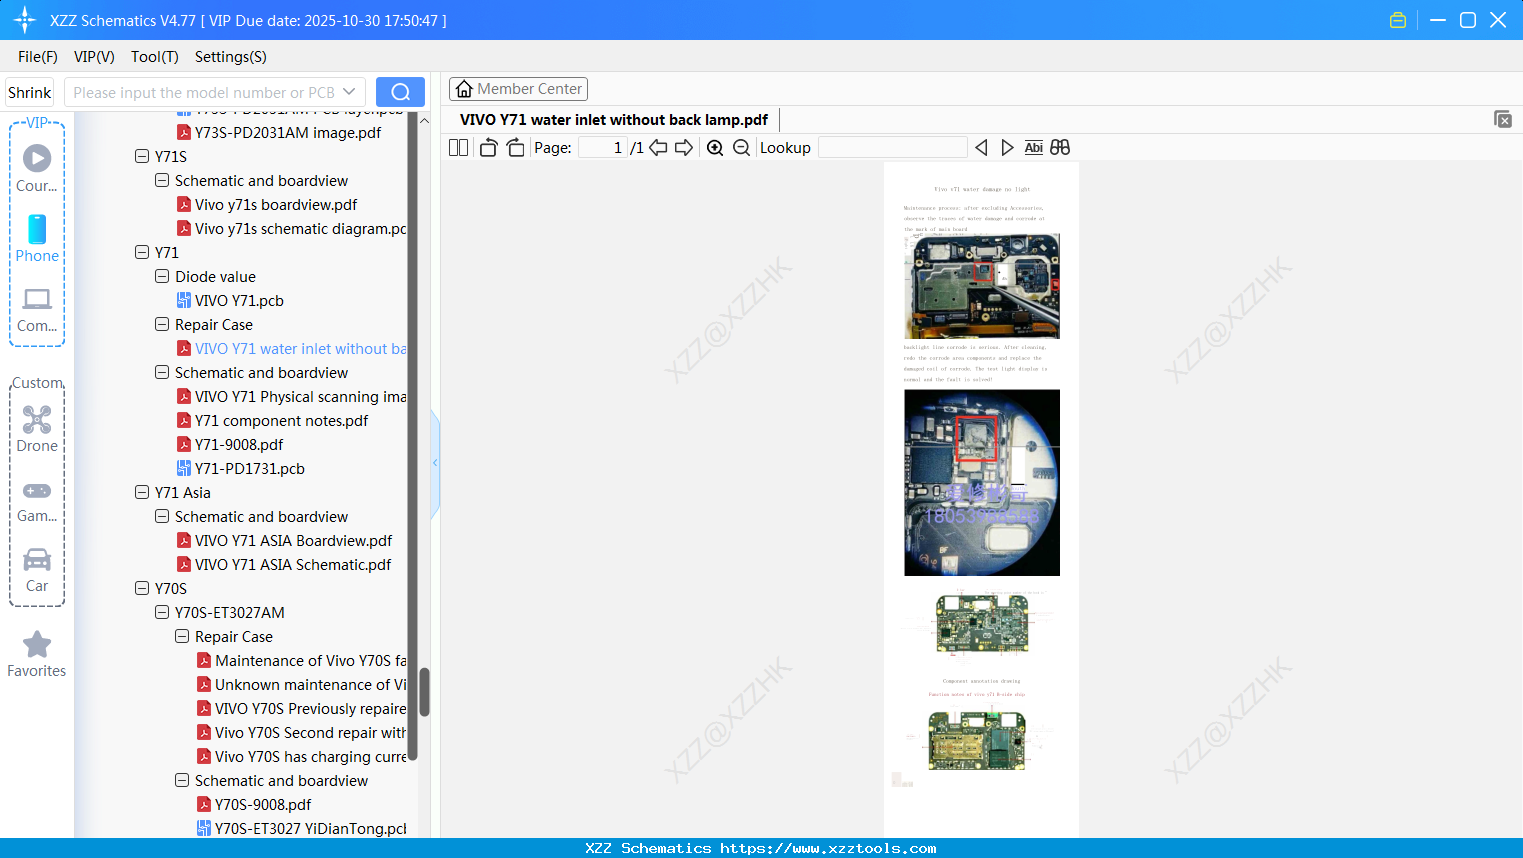Click the motherboard photo in the PDF

pos(982,286)
